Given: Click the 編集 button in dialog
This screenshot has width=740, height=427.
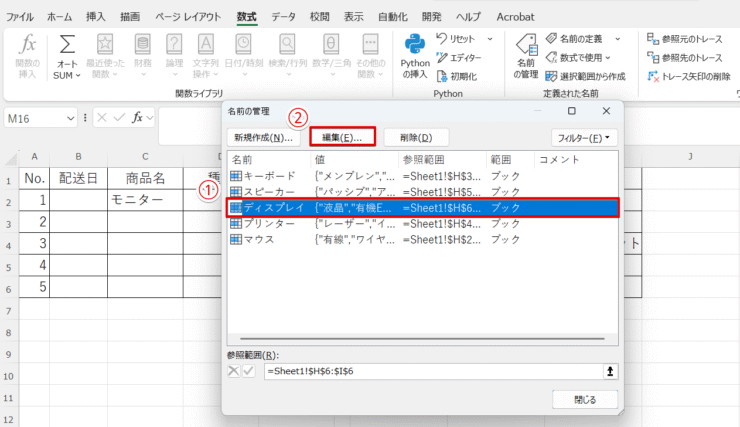Looking at the screenshot, I should (x=343, y=137).
